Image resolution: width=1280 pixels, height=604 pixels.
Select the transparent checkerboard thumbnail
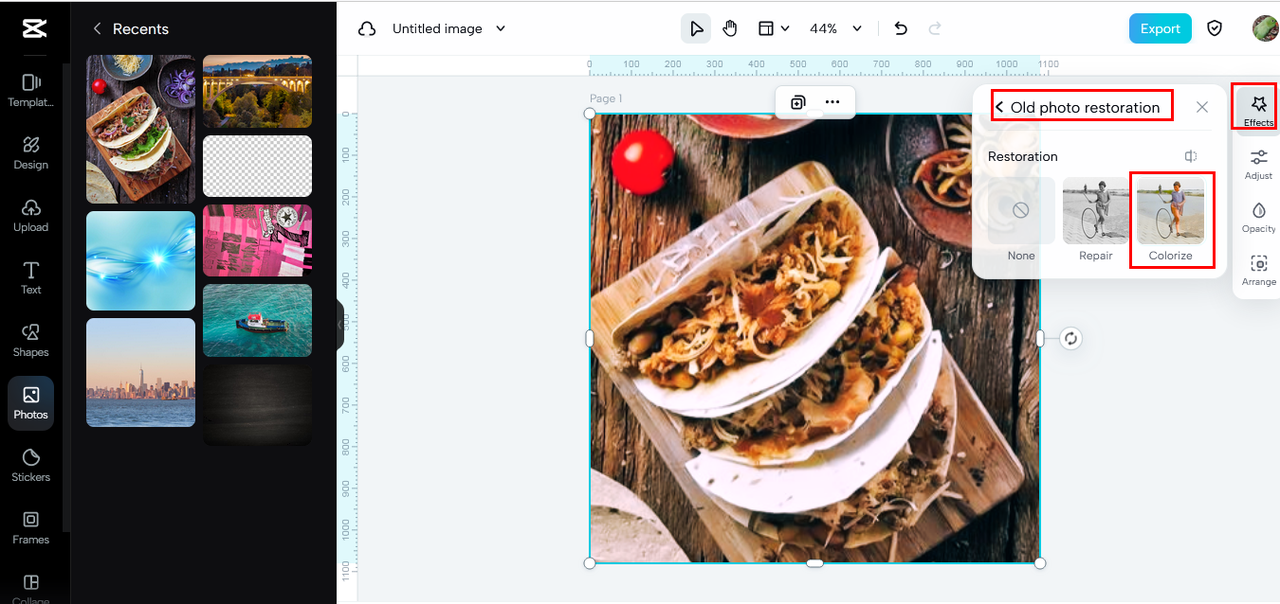pos(257,166)
